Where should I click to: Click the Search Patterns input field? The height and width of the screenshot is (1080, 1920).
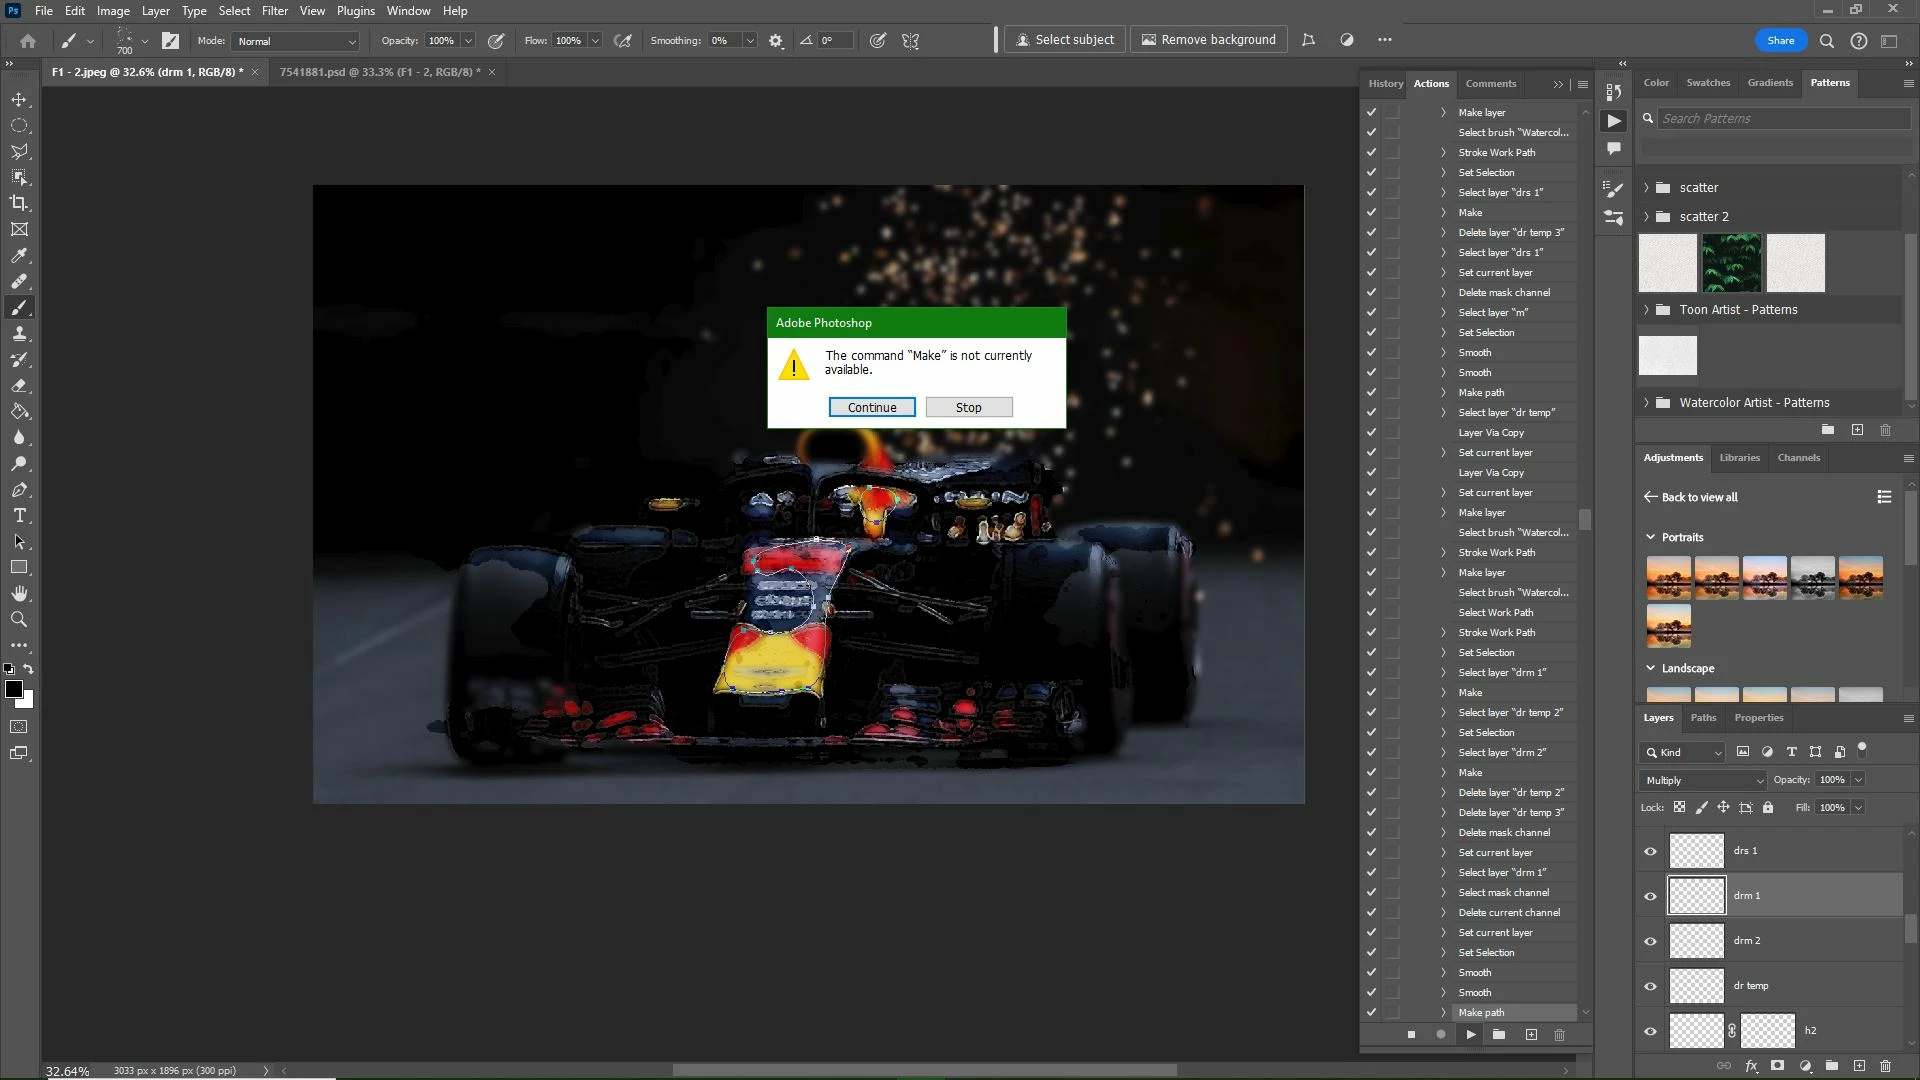1783,118
